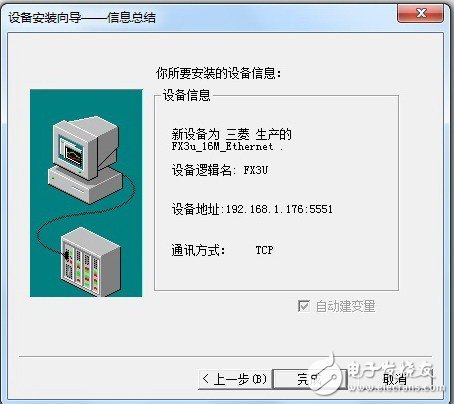Click the heading 你所要安装的设备信息
The height and width of the screenshot is (404, 454).
pyautogui.click(x=218, y=73)
